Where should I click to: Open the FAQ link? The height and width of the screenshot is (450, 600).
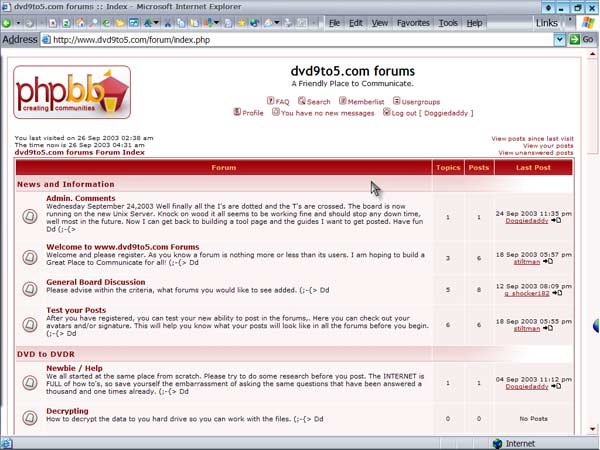(278, 101)
